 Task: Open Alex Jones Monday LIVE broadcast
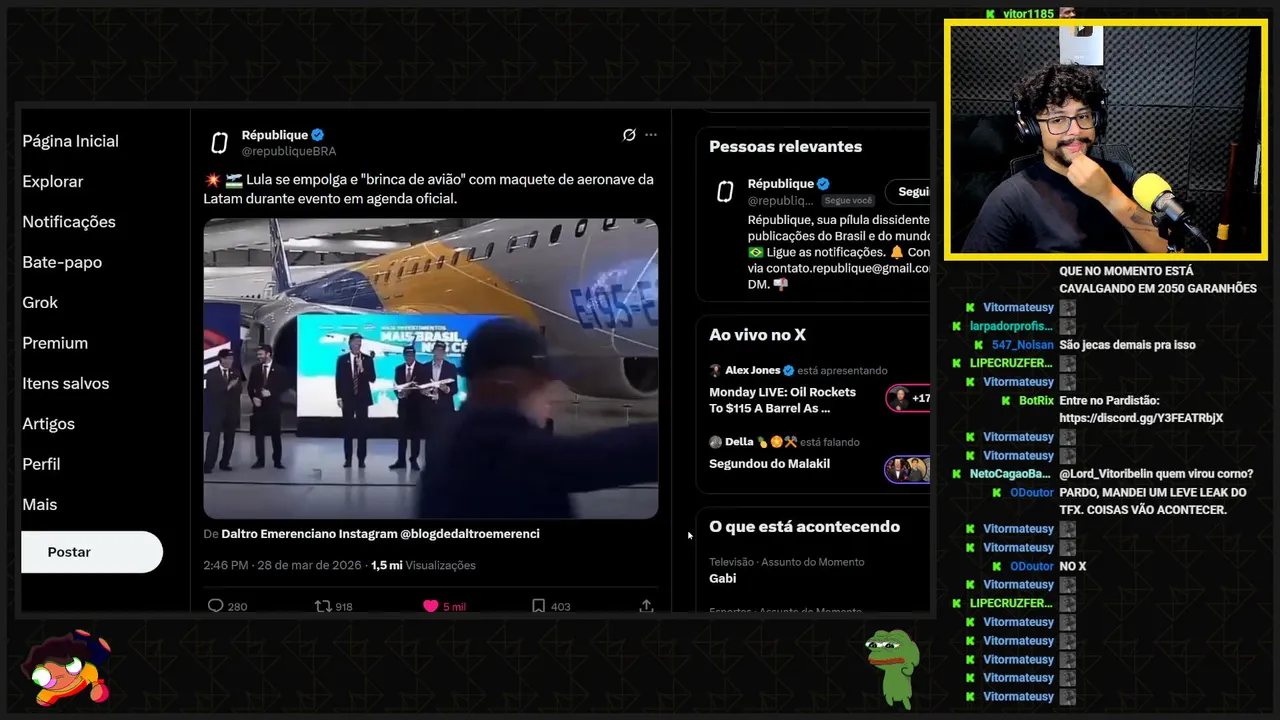click(x=782, y=400)
